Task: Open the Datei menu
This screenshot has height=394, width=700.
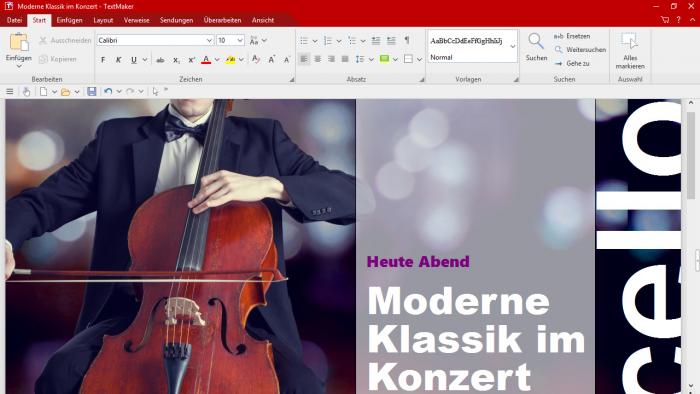Action: [x=14, y=20]
